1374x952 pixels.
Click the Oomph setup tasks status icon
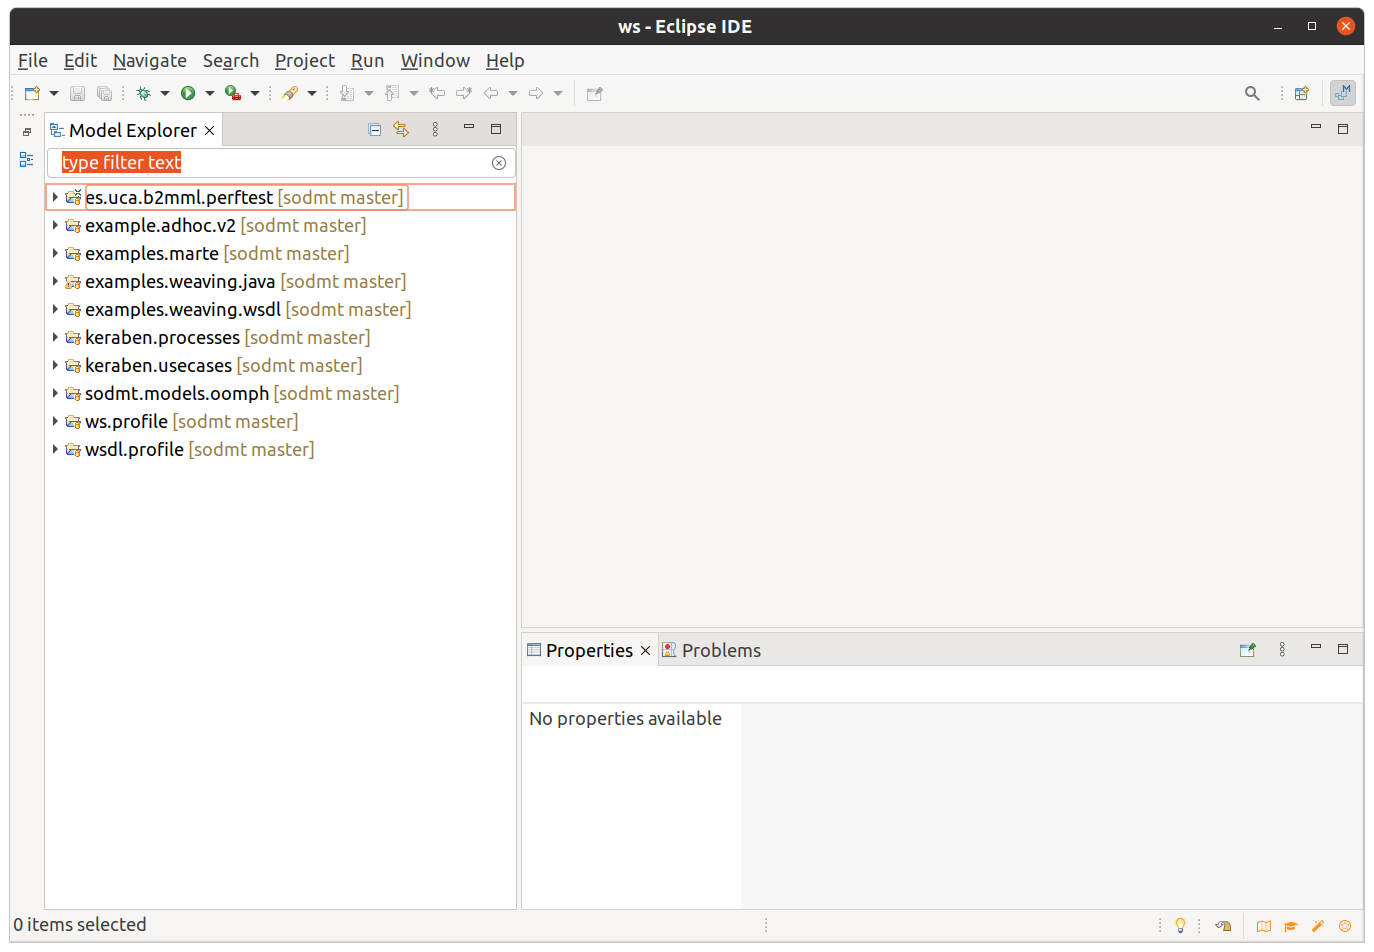(x=1223, y=926)
